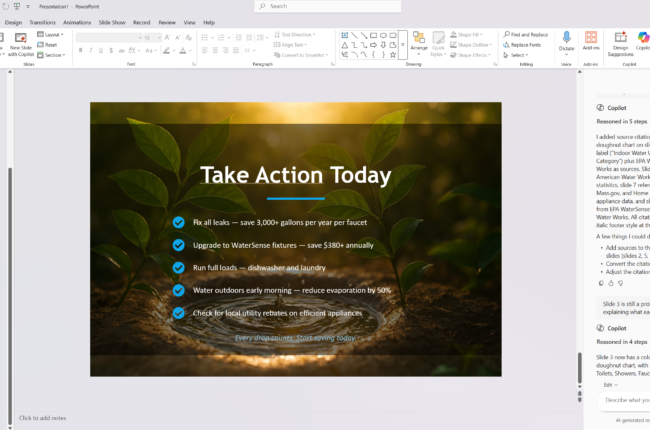650x430 pixels.
Task: Open the Section dropdown menu
Action: (x=54, y=55)
